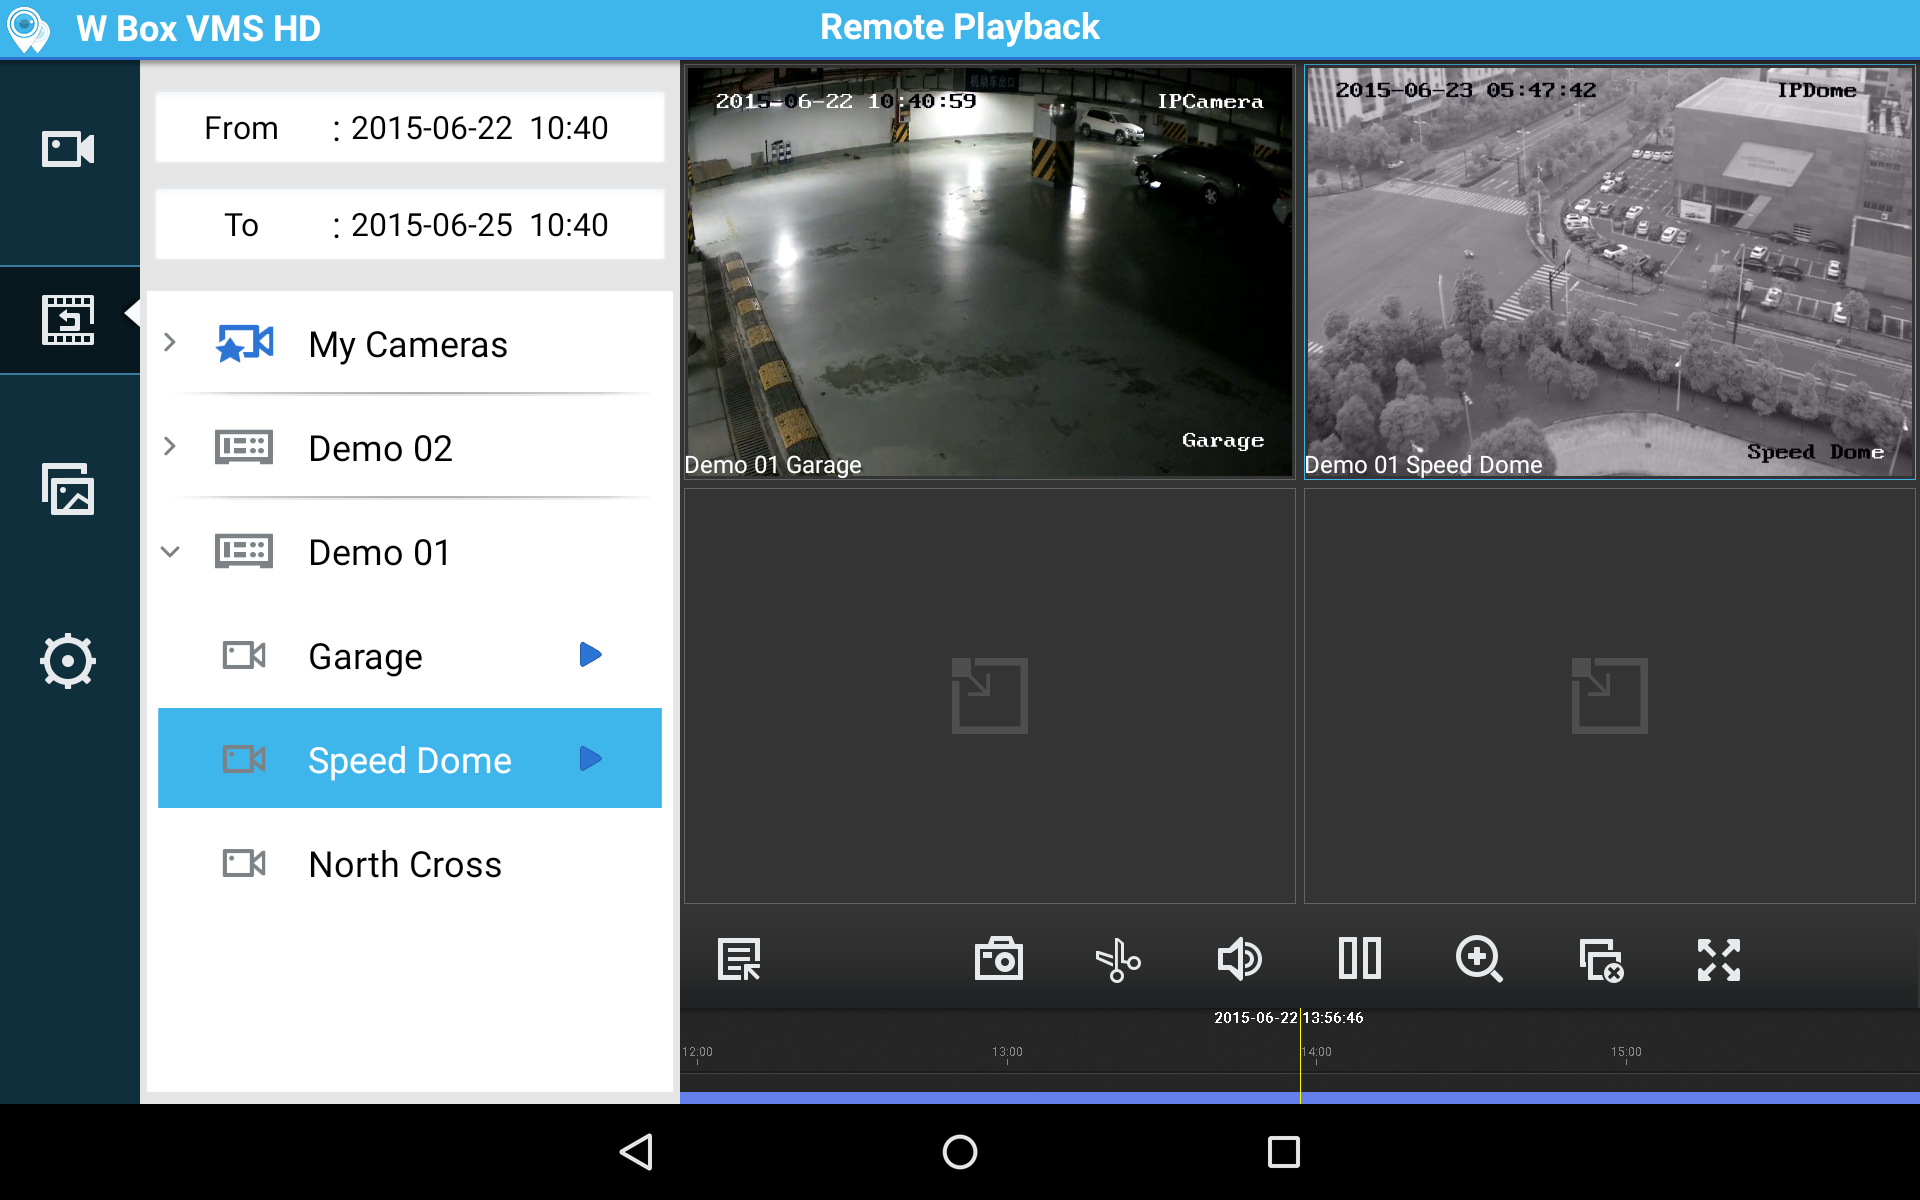Select the North Cross camera
The image size is (1920, 1200).
tap(405, 864)
